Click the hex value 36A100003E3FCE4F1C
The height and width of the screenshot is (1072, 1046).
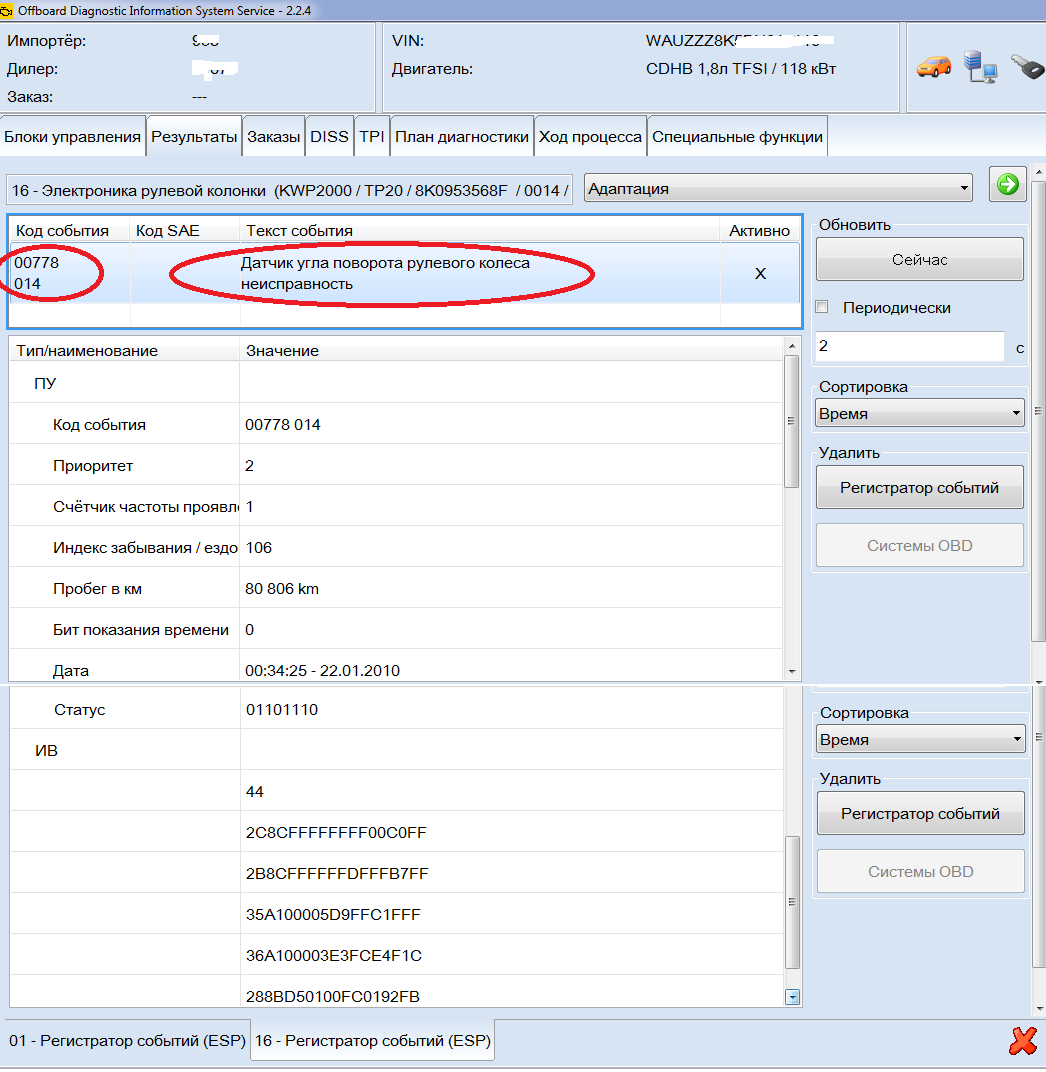point(334,956)
